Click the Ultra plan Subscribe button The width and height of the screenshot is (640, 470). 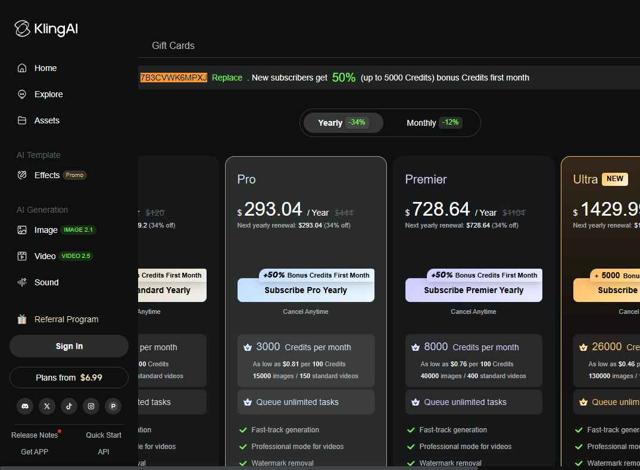coord(607,290)
